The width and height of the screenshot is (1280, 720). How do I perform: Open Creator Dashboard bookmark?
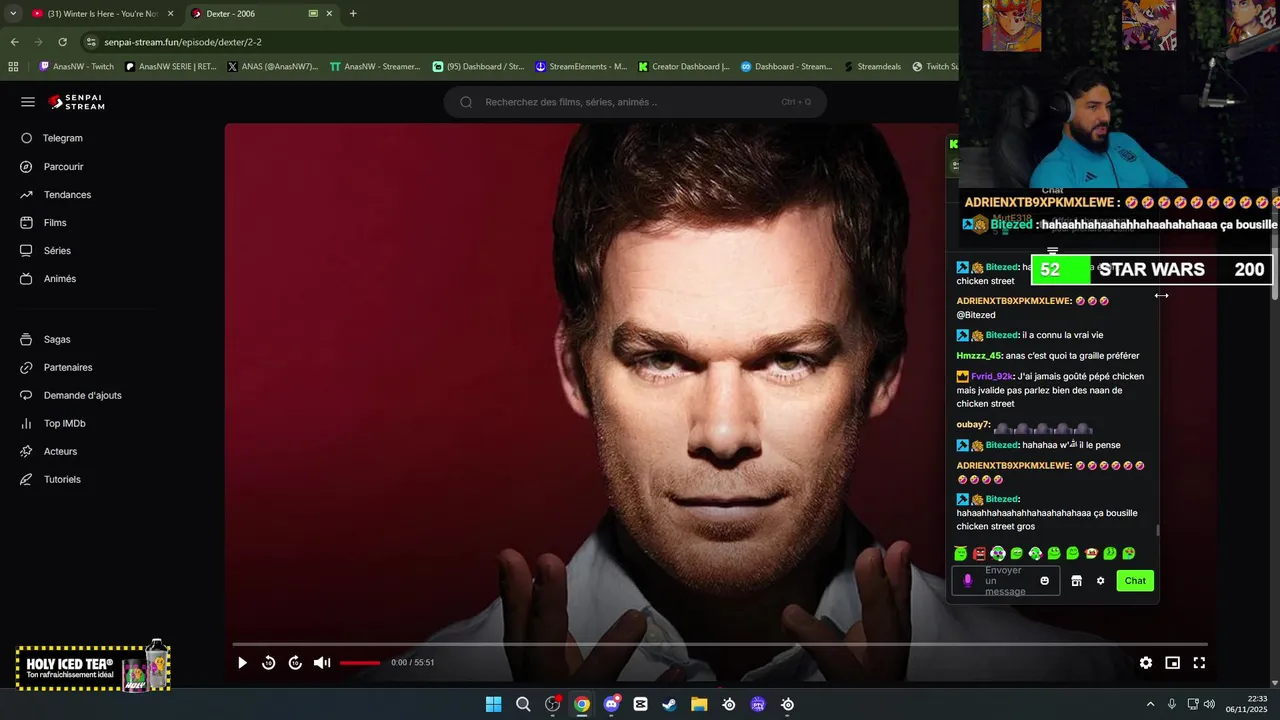(x=684, y=67)
